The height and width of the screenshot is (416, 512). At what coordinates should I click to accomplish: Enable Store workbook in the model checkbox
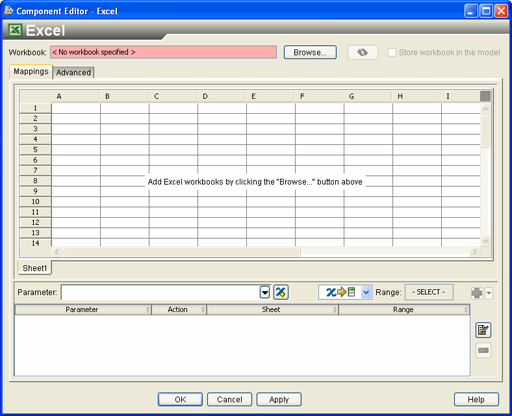[x=392, y=53]
